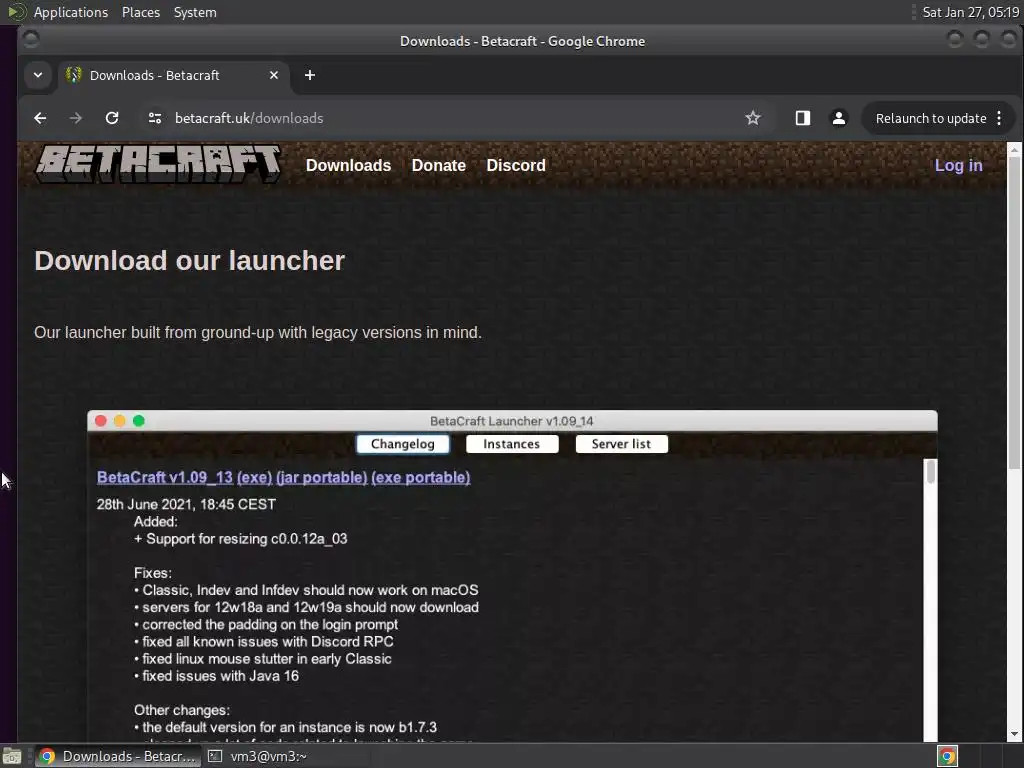Image resolution: width=1024 pixels, height=768 pixels.
Task: Click Changelog button in launcher image
Action: coord(403,444)
